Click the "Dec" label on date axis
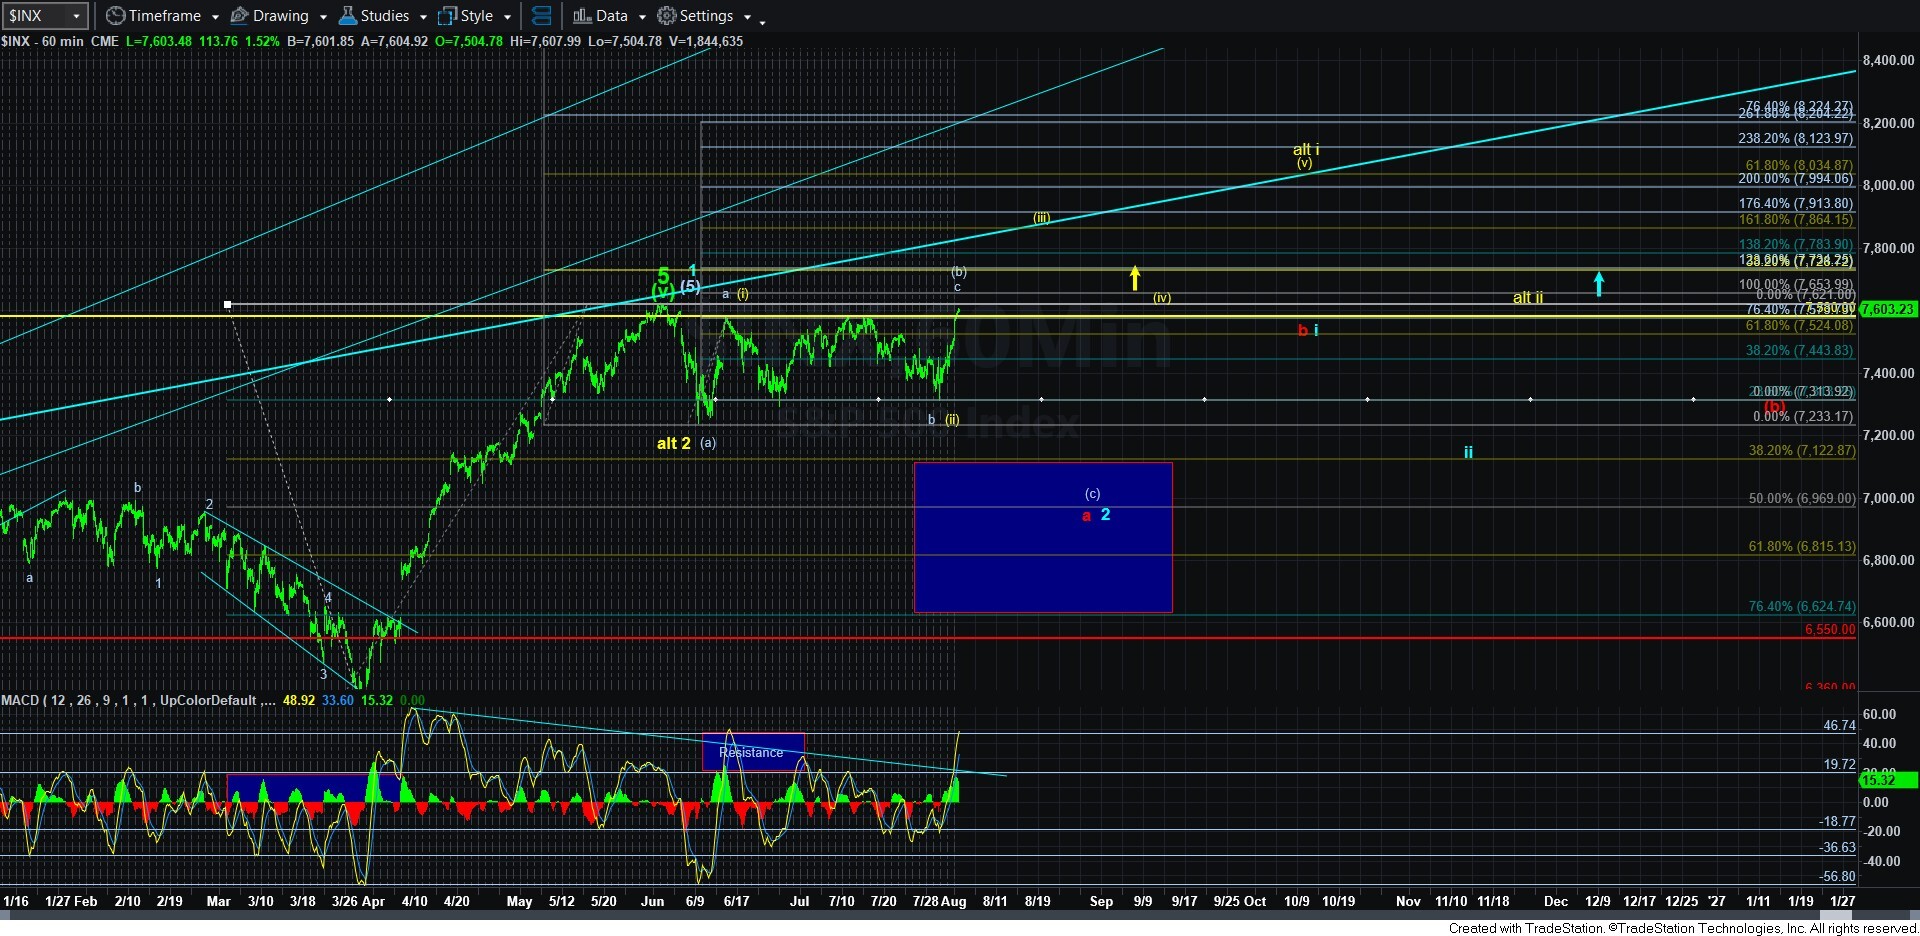Screen dimensions: 1920x936 click(x=1556, y=901)
